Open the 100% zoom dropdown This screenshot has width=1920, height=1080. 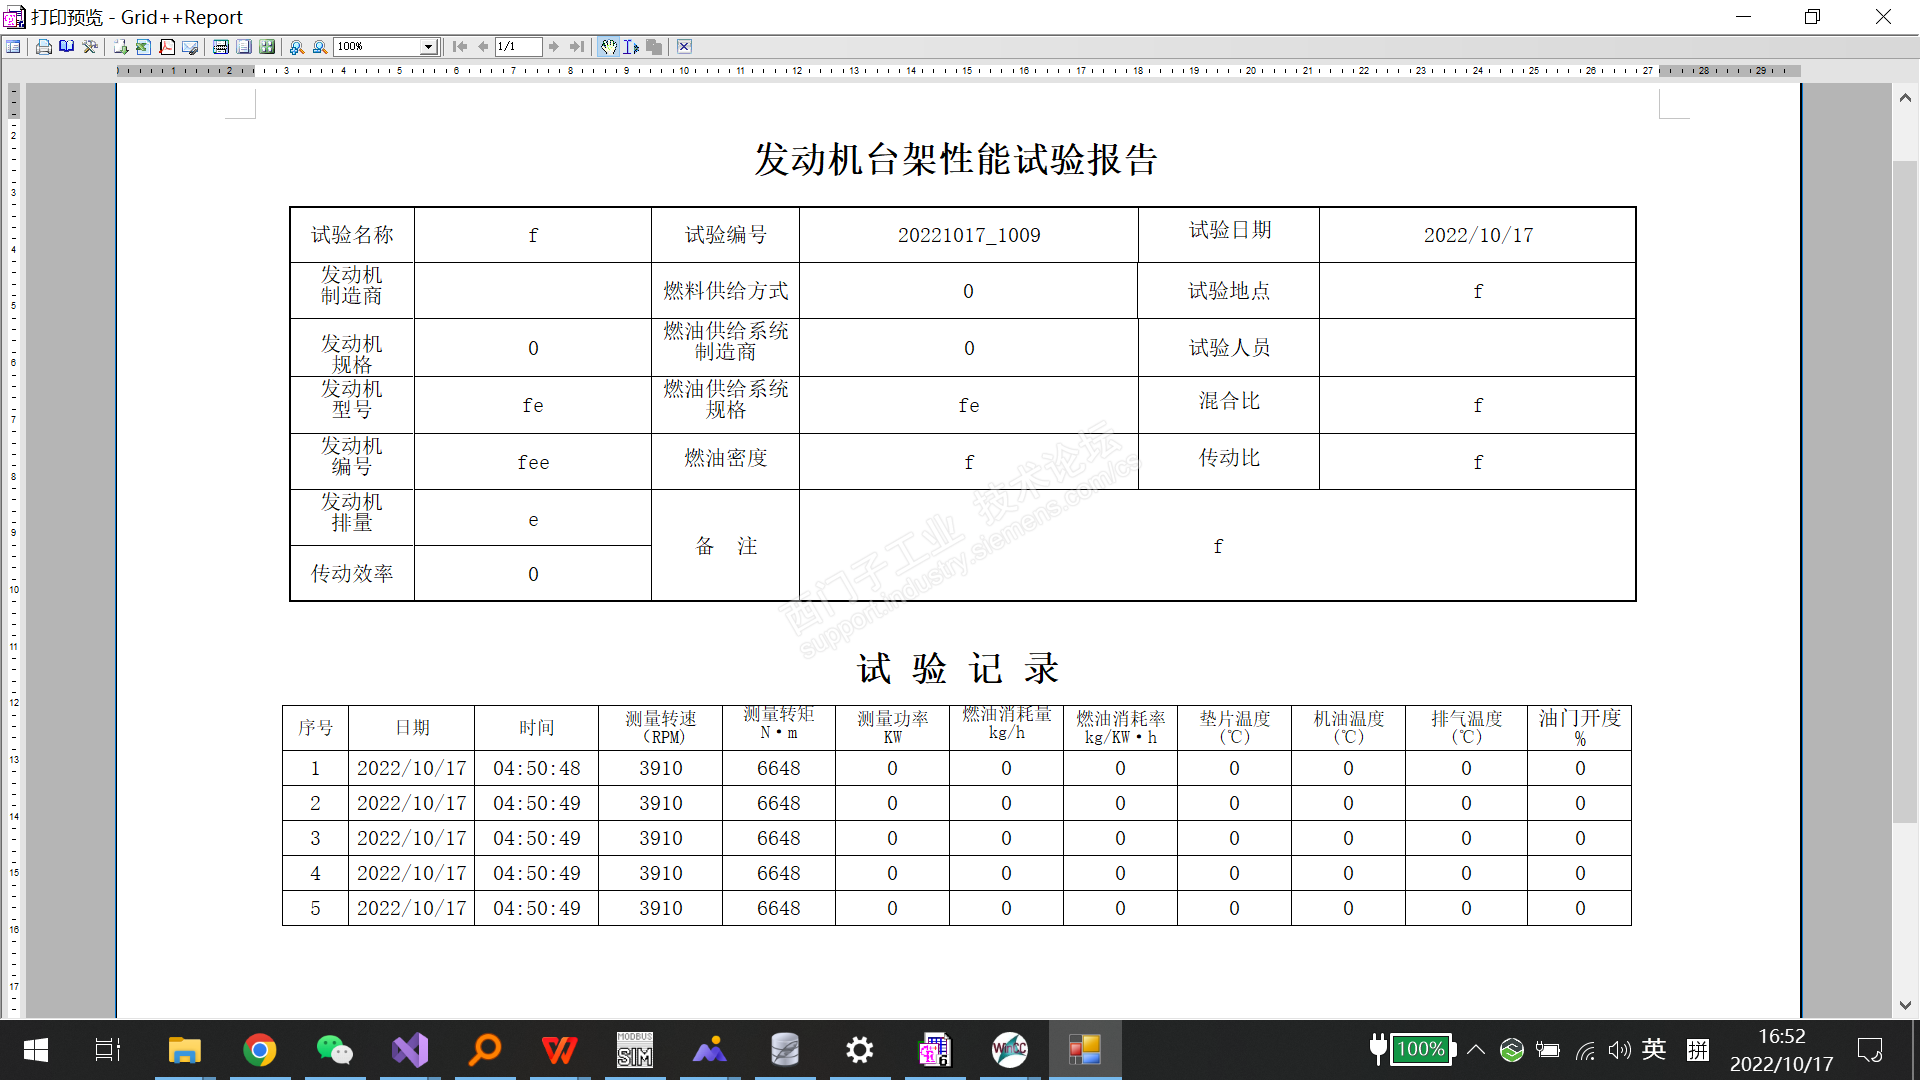428,47
